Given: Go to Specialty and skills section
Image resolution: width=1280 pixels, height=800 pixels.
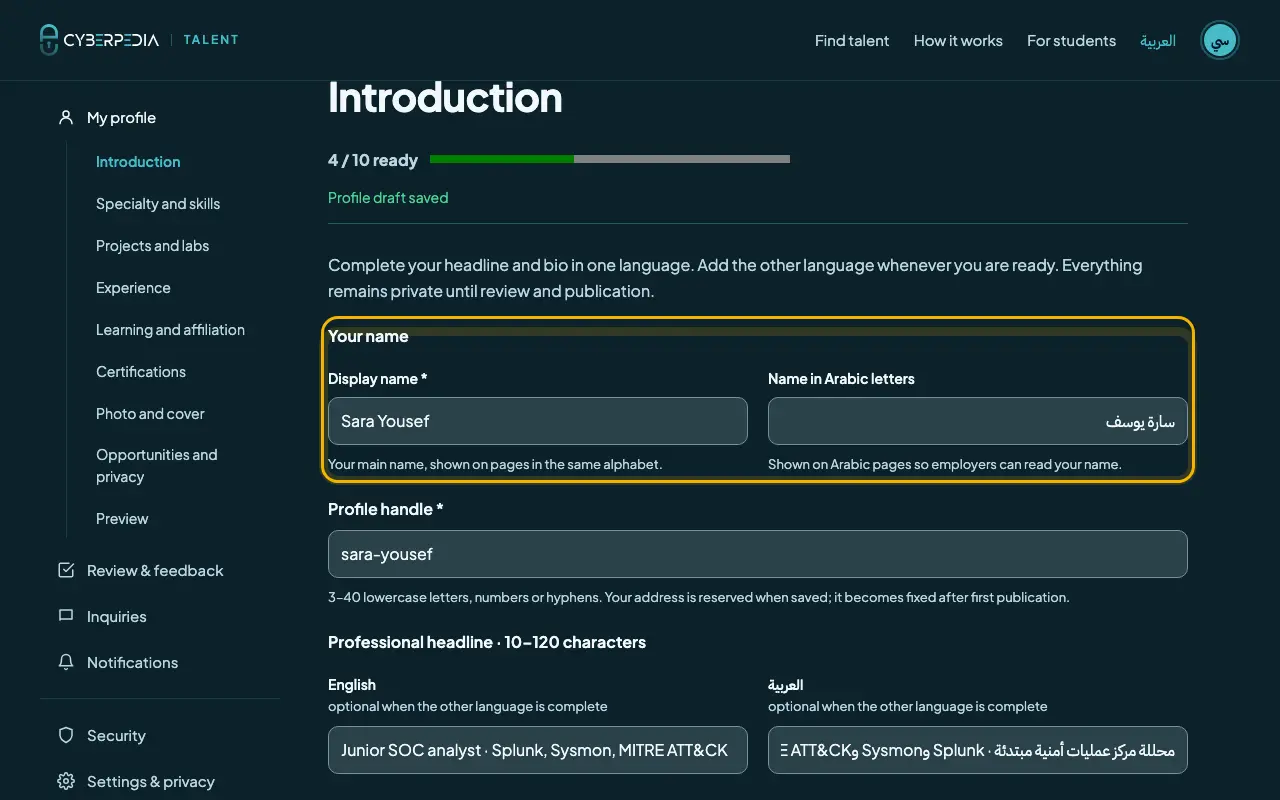Looking at the screenshot, I should coord(158,204).
